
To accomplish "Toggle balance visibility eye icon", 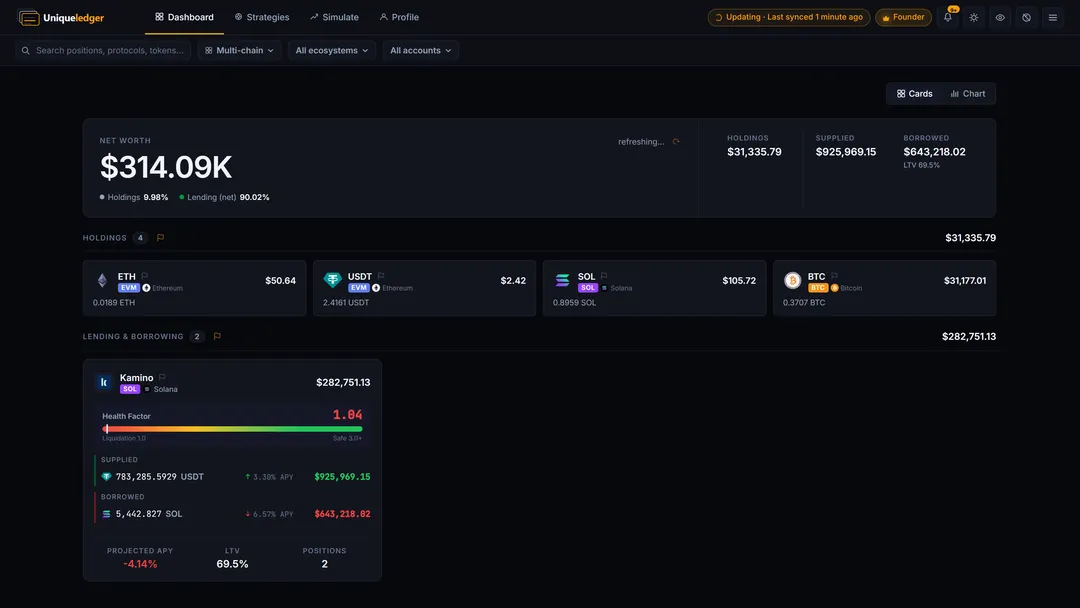I will [999, 18].
